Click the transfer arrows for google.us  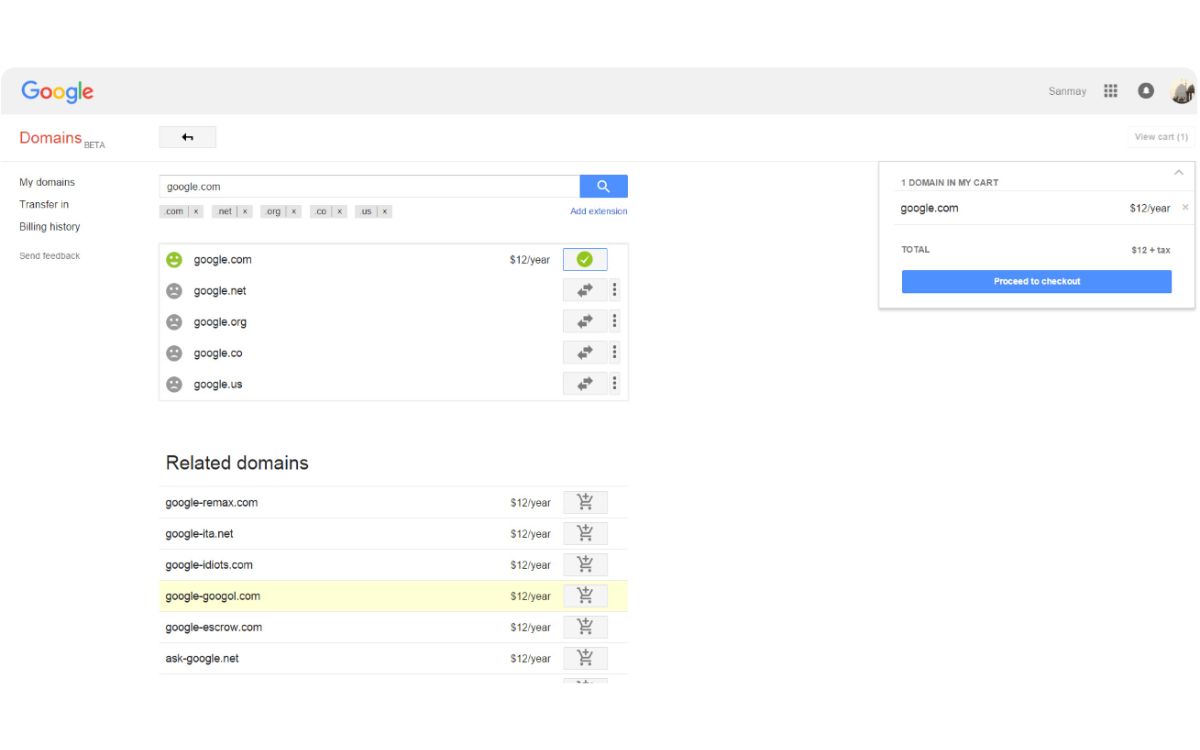click(x=585, y=384)
